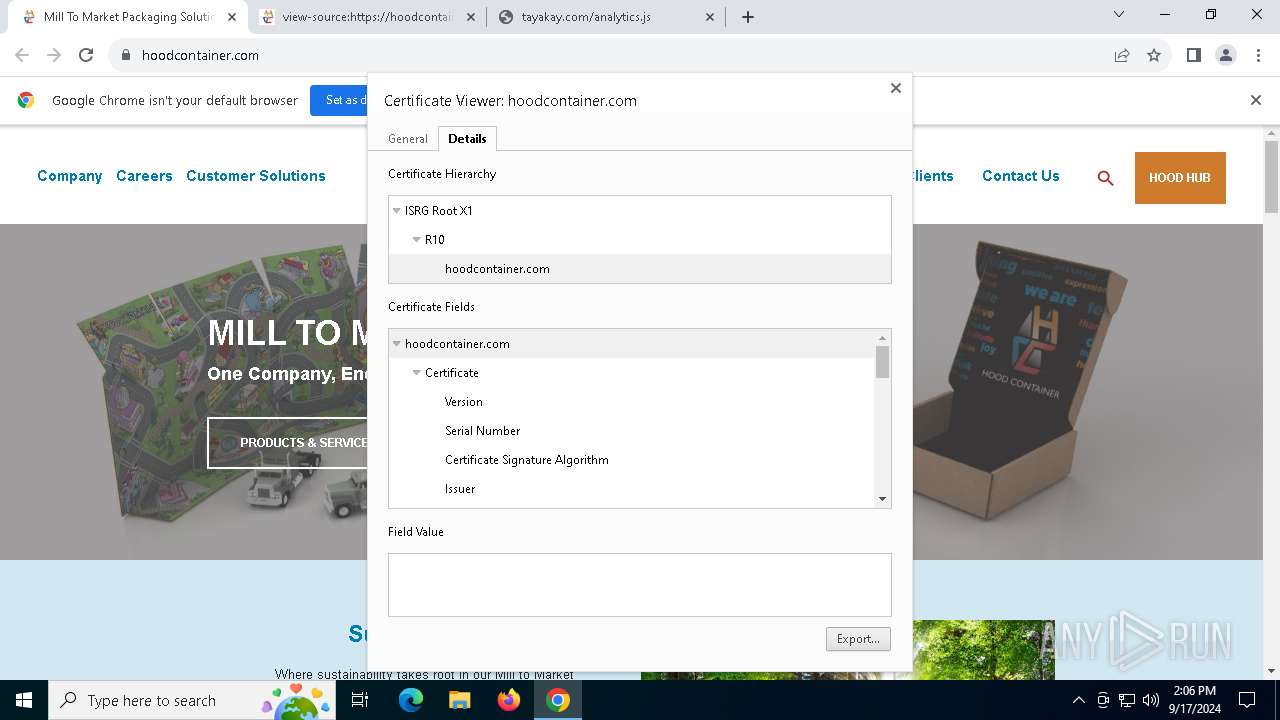The image size is (1280, 720).
Task: Open Task View on taskbar
Action: (360, 700)
